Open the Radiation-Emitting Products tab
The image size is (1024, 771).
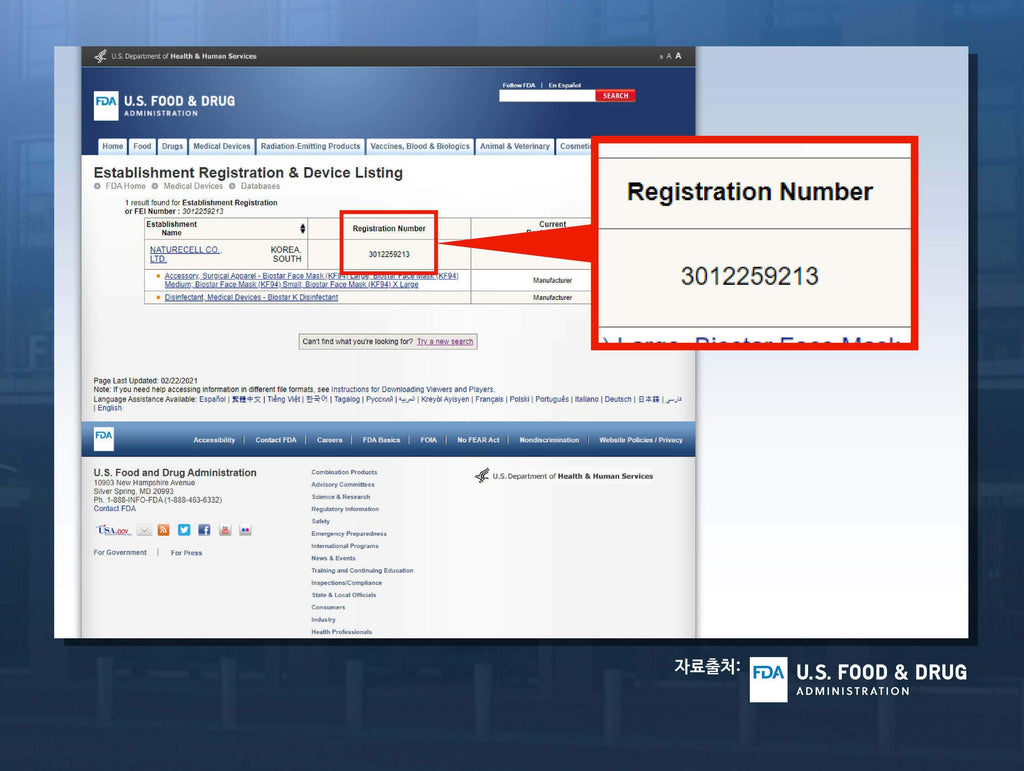[310, 146]
